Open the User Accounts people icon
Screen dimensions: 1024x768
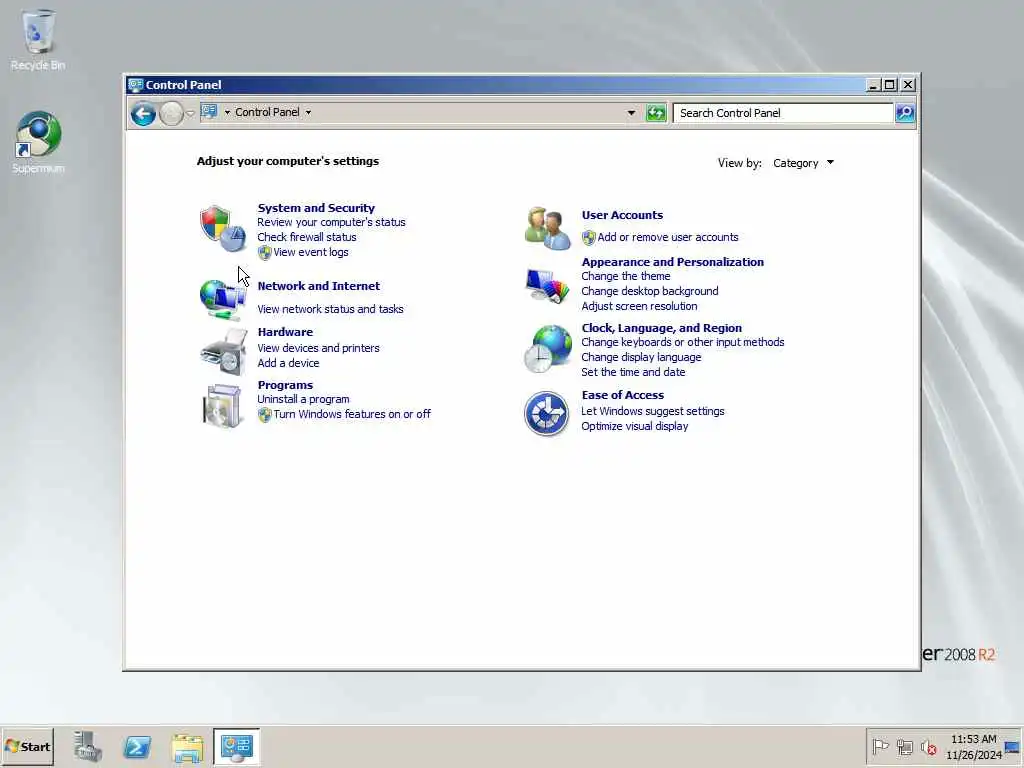(547, 228)
